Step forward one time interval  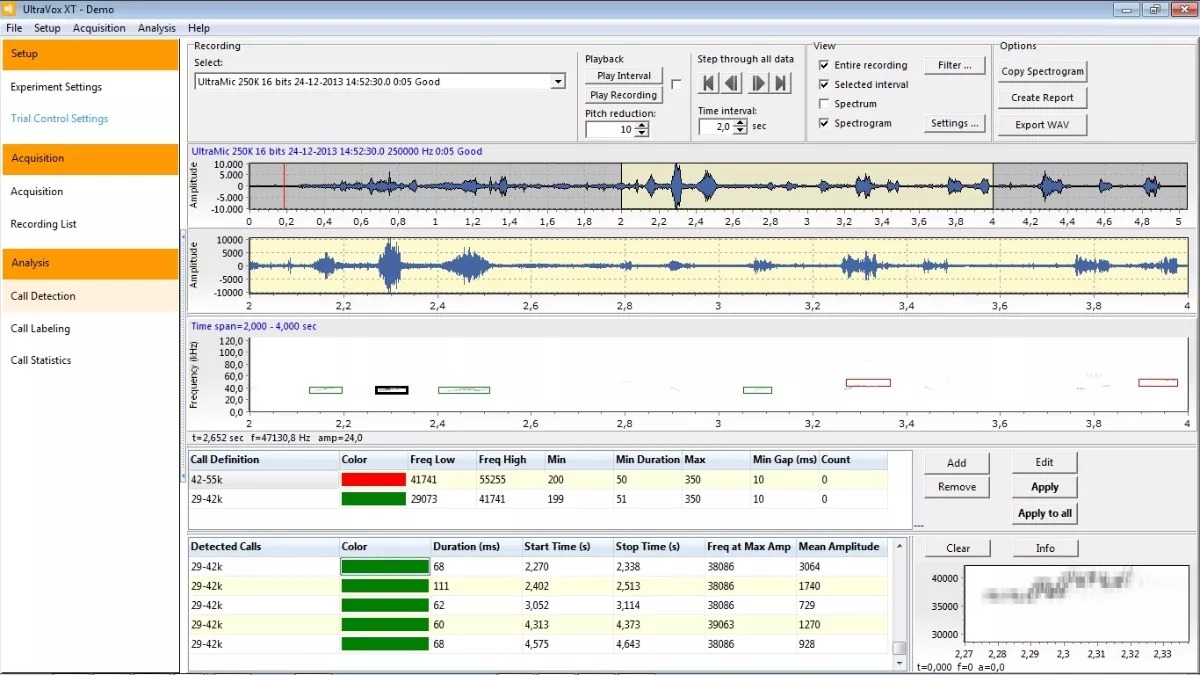[x=758, y=84]
